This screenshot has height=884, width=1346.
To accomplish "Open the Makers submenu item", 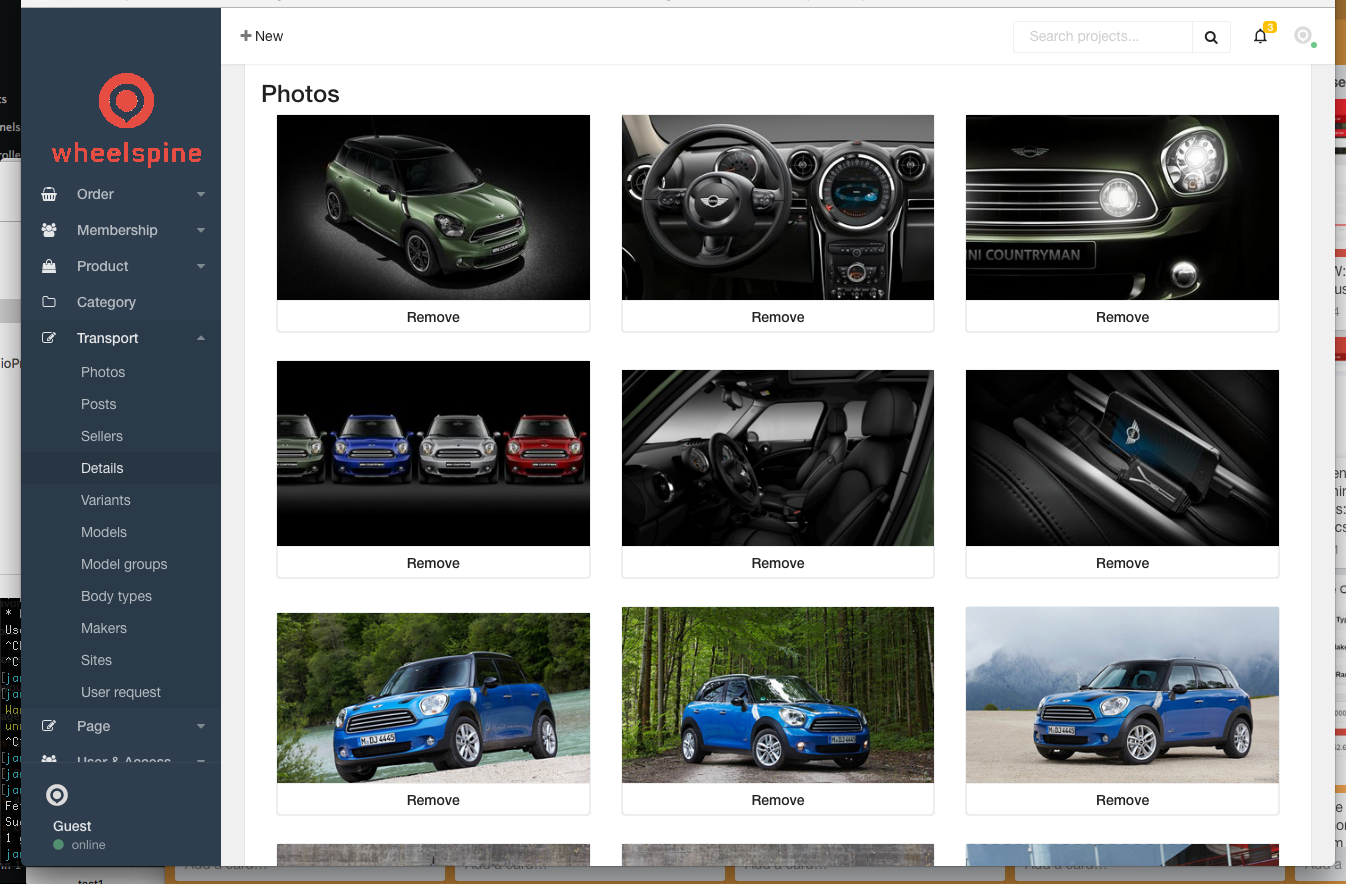I will [x=104, y=628].
